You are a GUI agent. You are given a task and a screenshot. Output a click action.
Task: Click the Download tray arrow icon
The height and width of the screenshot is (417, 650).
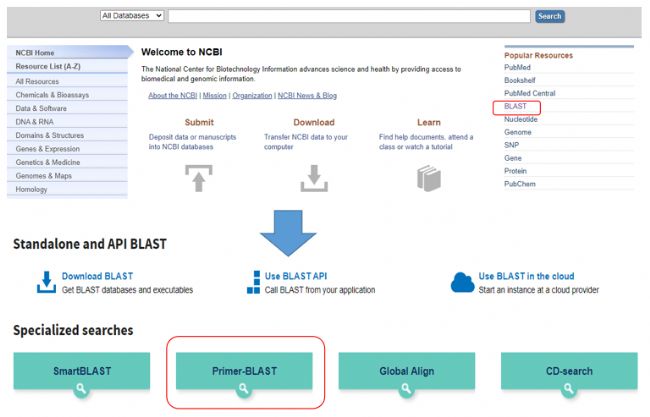tap(314, 178)
